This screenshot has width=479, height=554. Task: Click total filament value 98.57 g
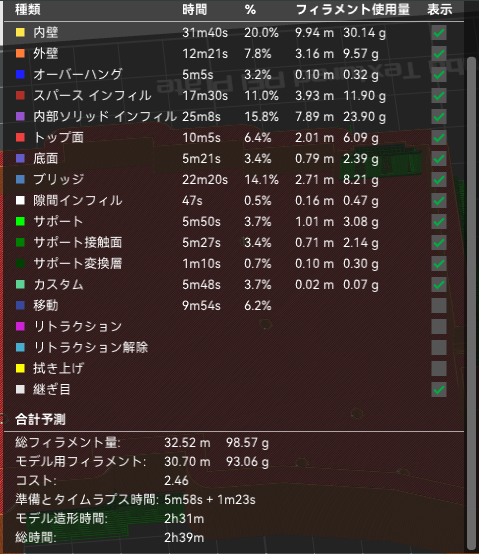point(247,442)
